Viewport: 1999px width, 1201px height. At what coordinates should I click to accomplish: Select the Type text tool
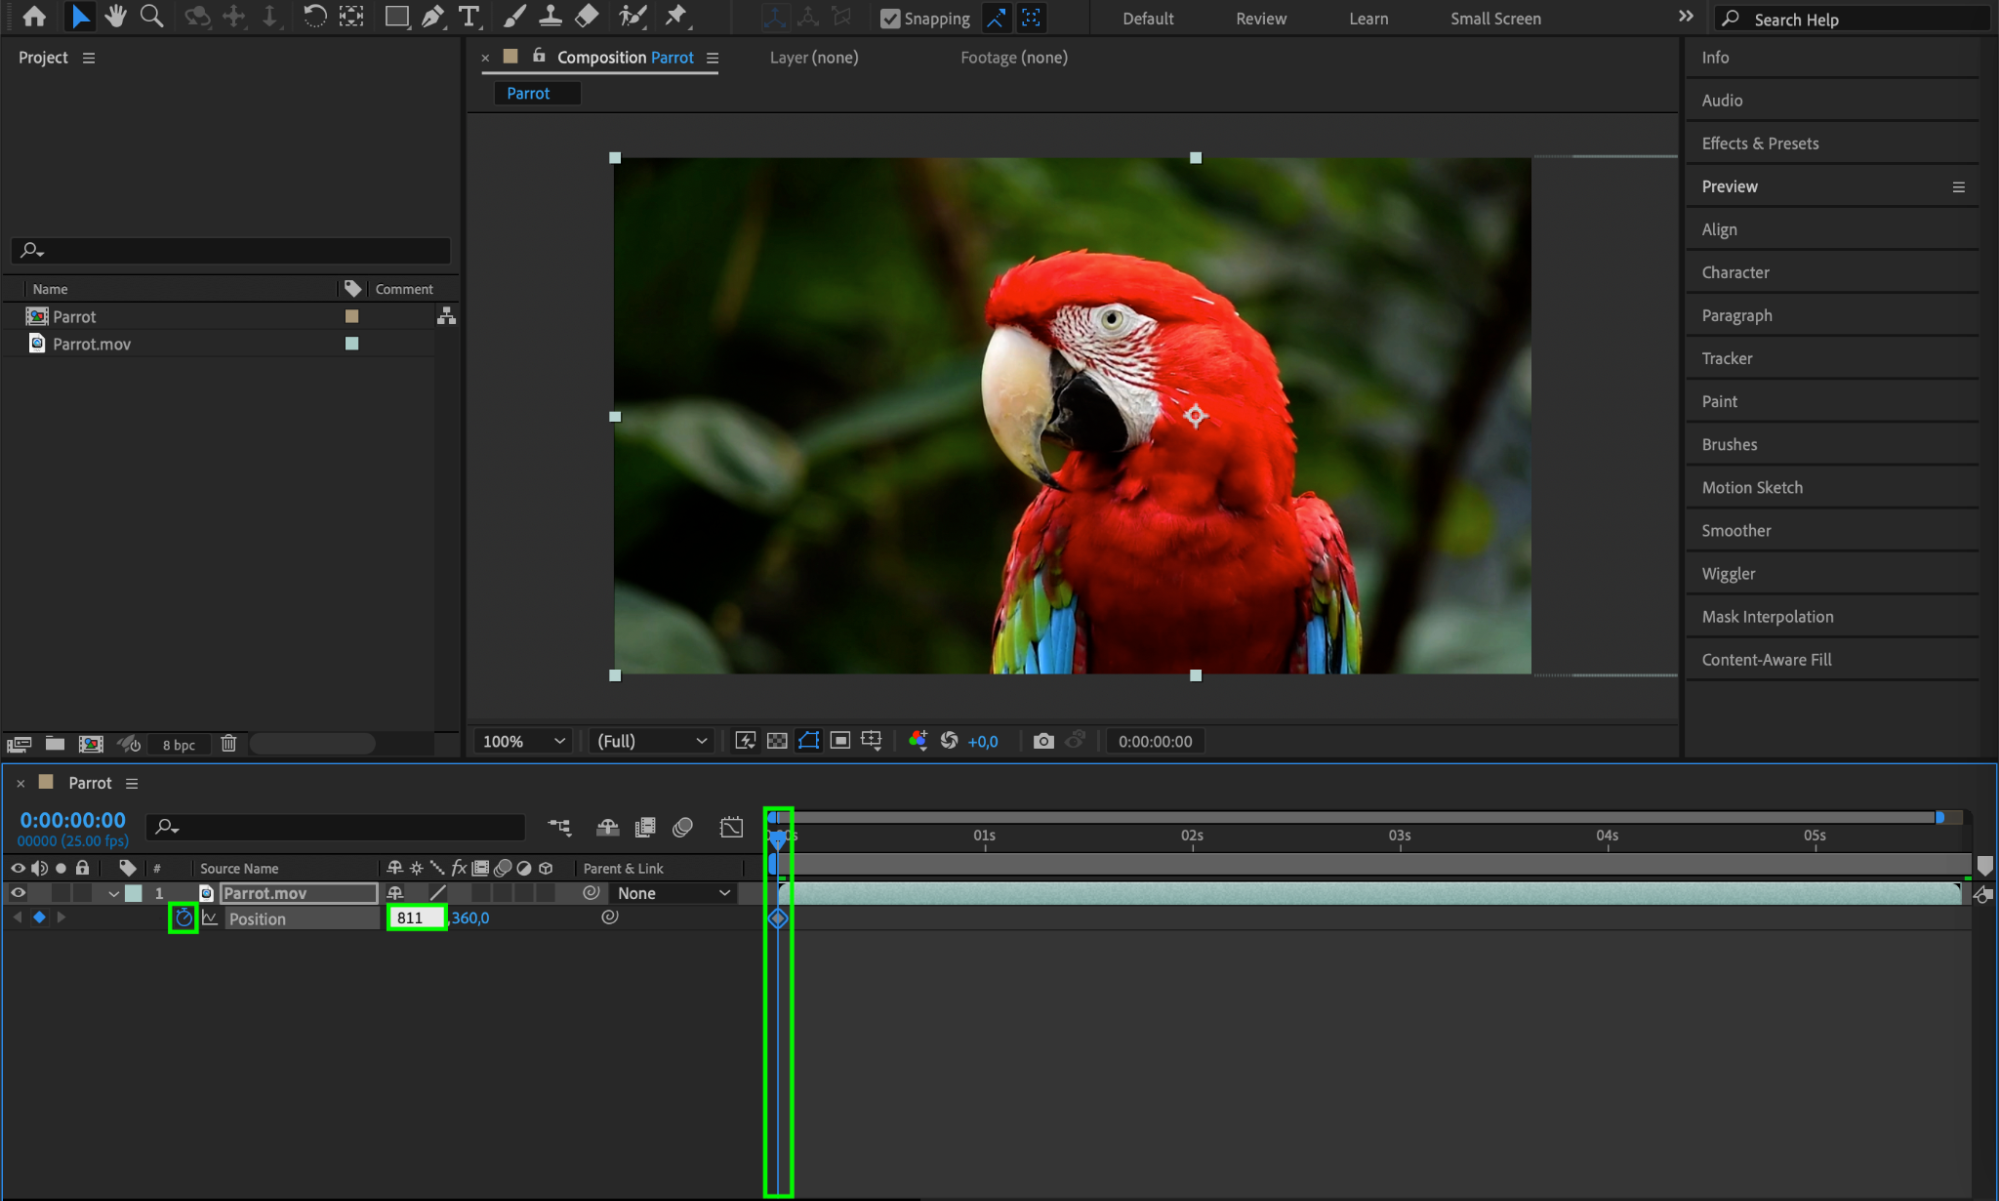pyautogui.click(x=468, y=16)
